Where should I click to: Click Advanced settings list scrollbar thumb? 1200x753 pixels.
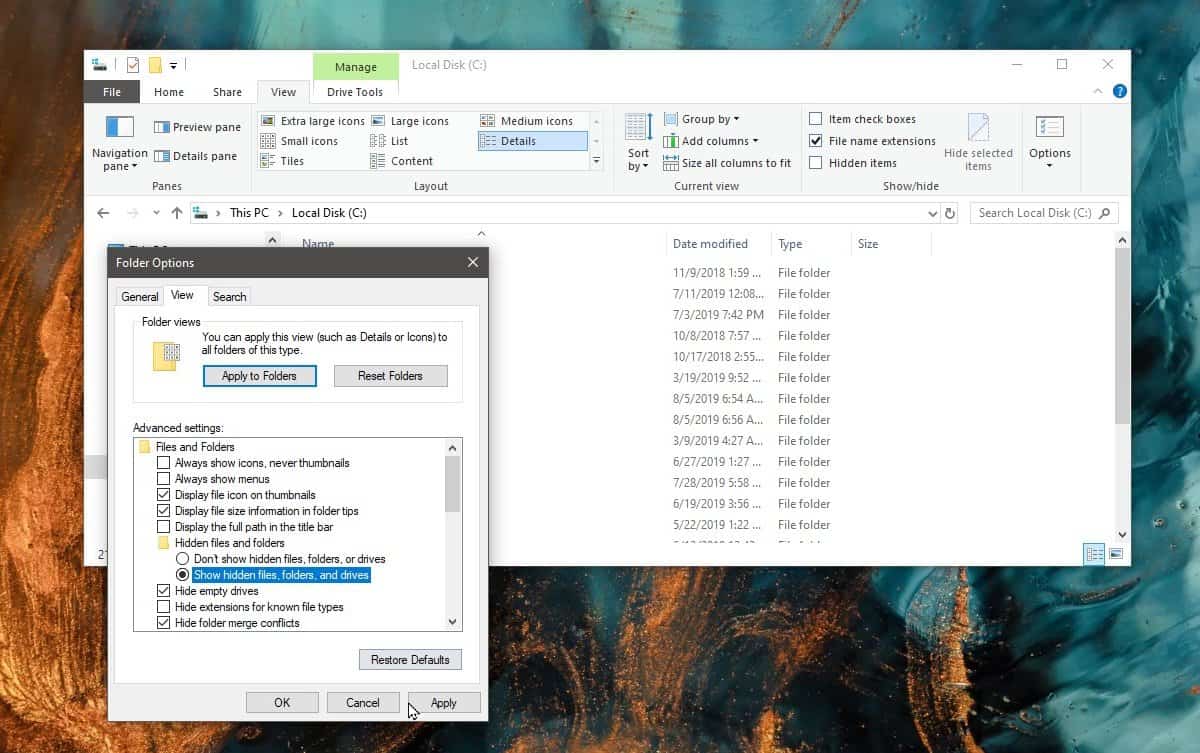(453, 484)
